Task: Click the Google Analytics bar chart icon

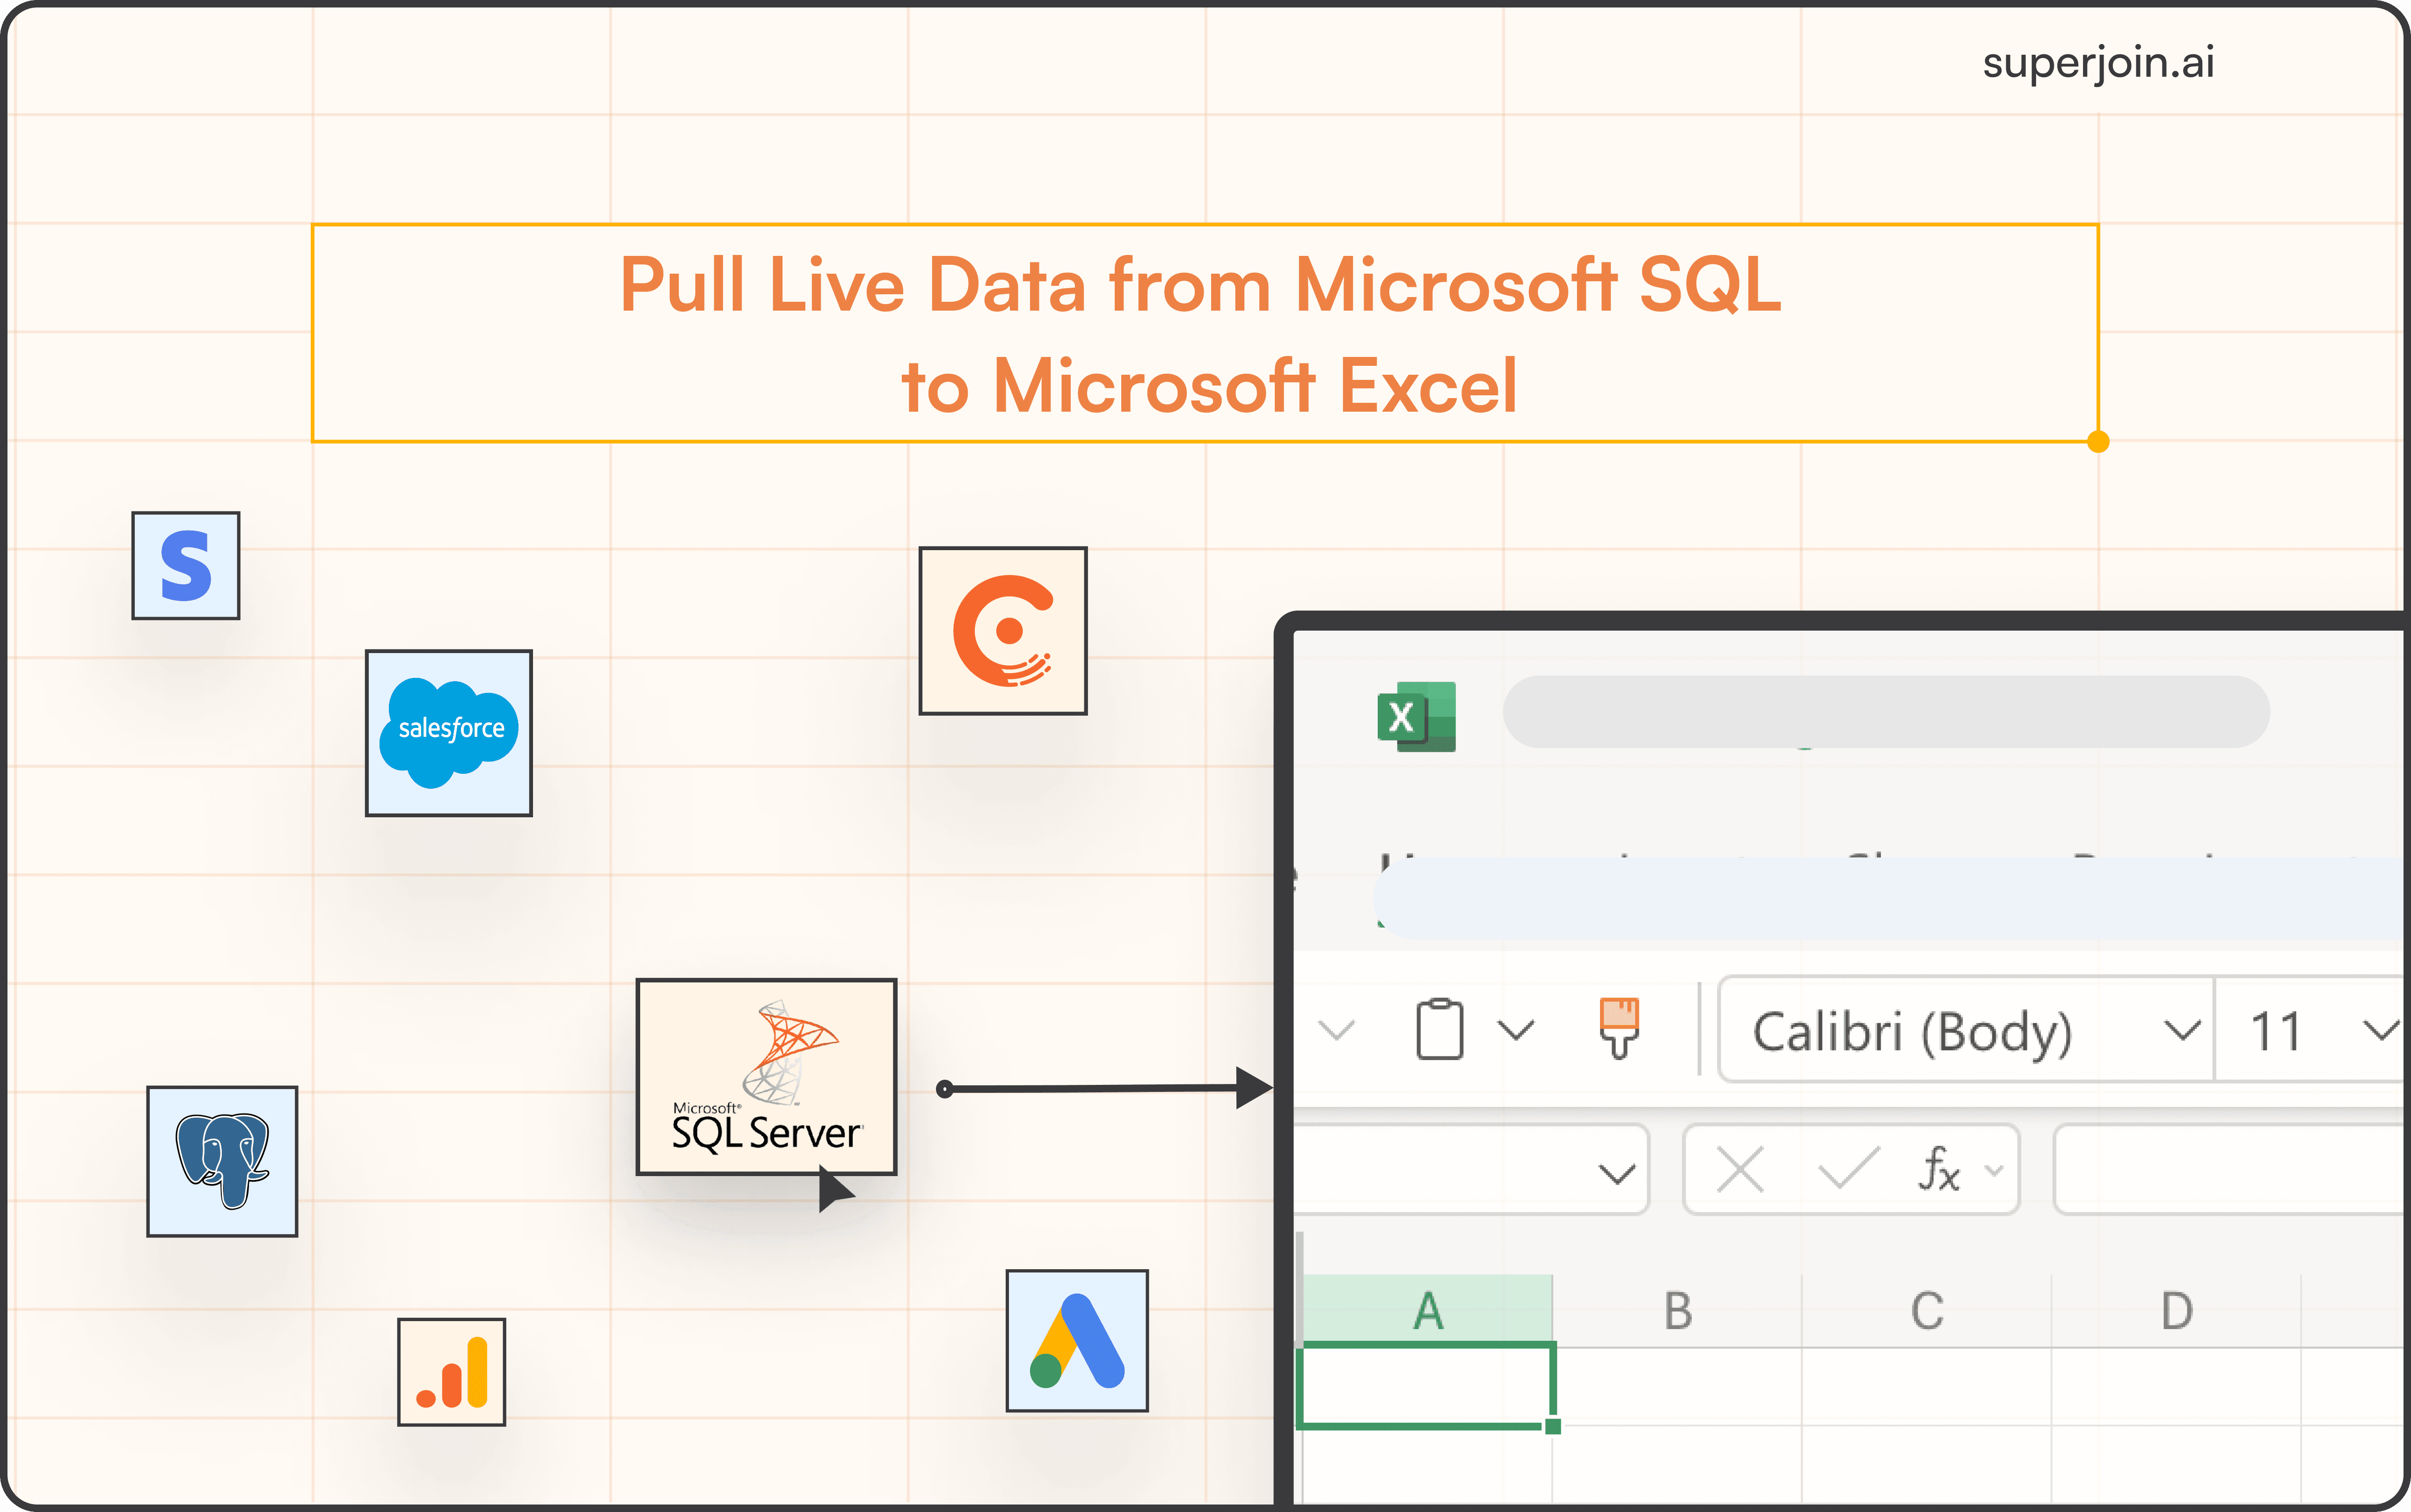Action: (452, 1372)
